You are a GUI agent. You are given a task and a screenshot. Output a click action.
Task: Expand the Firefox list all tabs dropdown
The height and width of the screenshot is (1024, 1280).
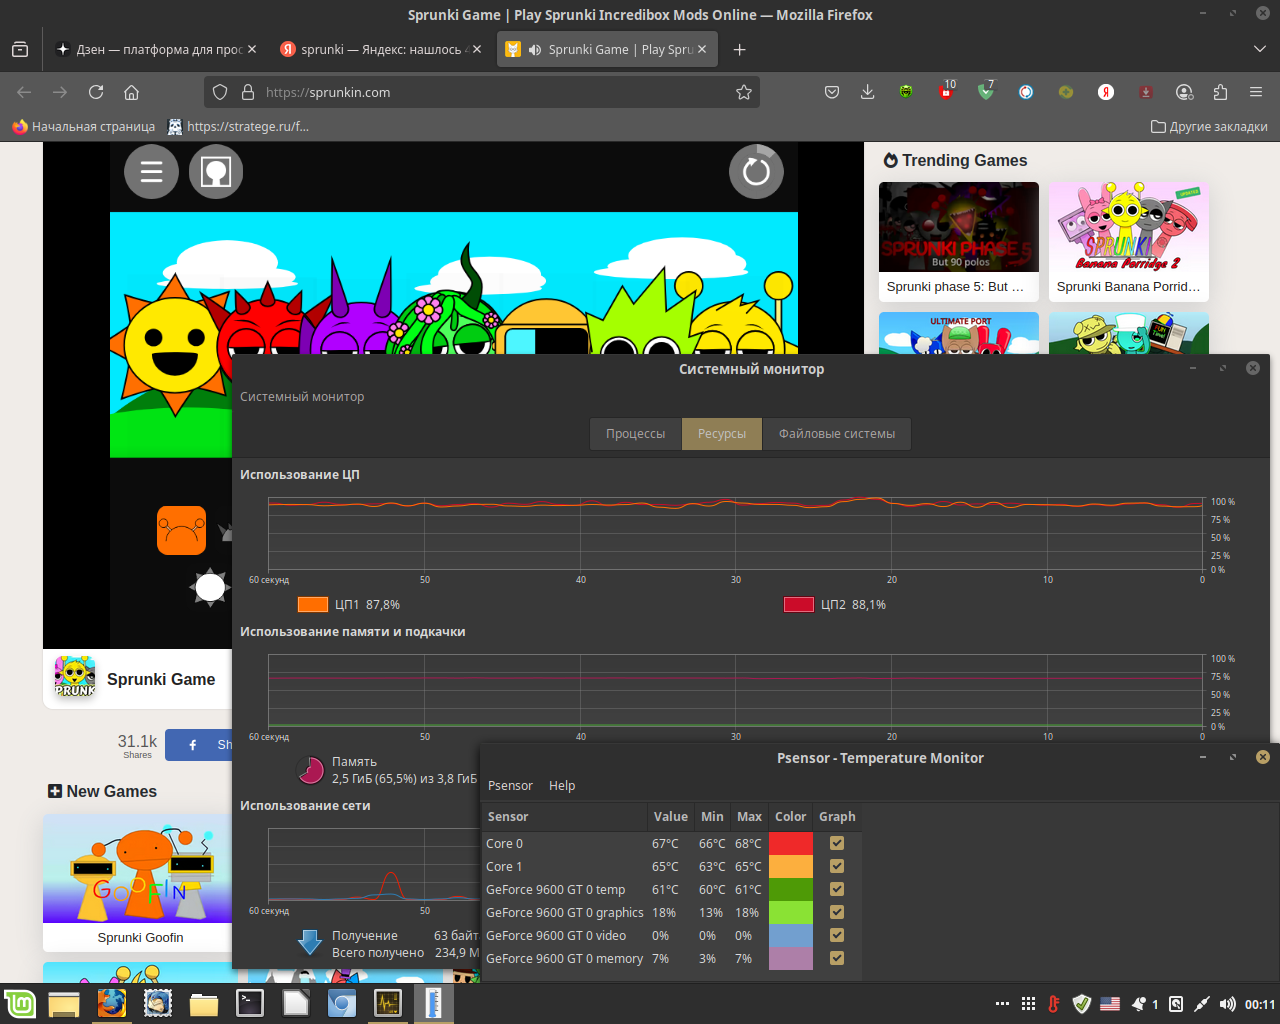point(1259,49)
